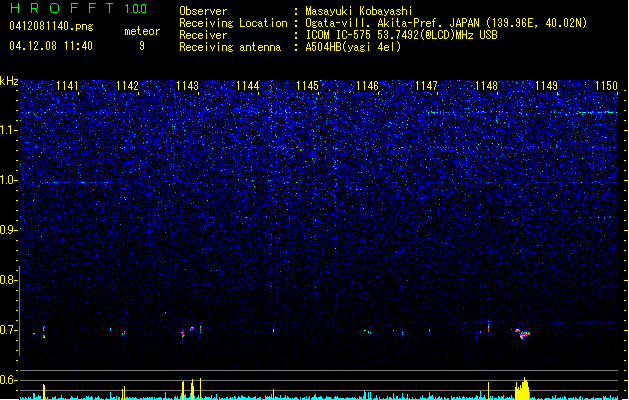This screenshot has width=629, height=400.
Task: Click the HROFFT 1.0.0 program title
Action: tap(78, 8)
